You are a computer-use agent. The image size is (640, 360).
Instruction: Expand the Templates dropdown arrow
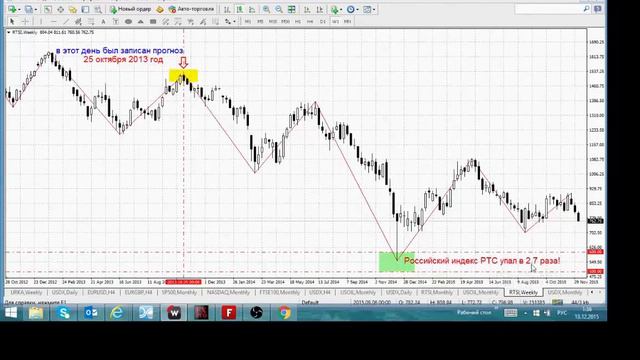pos(373,9)
